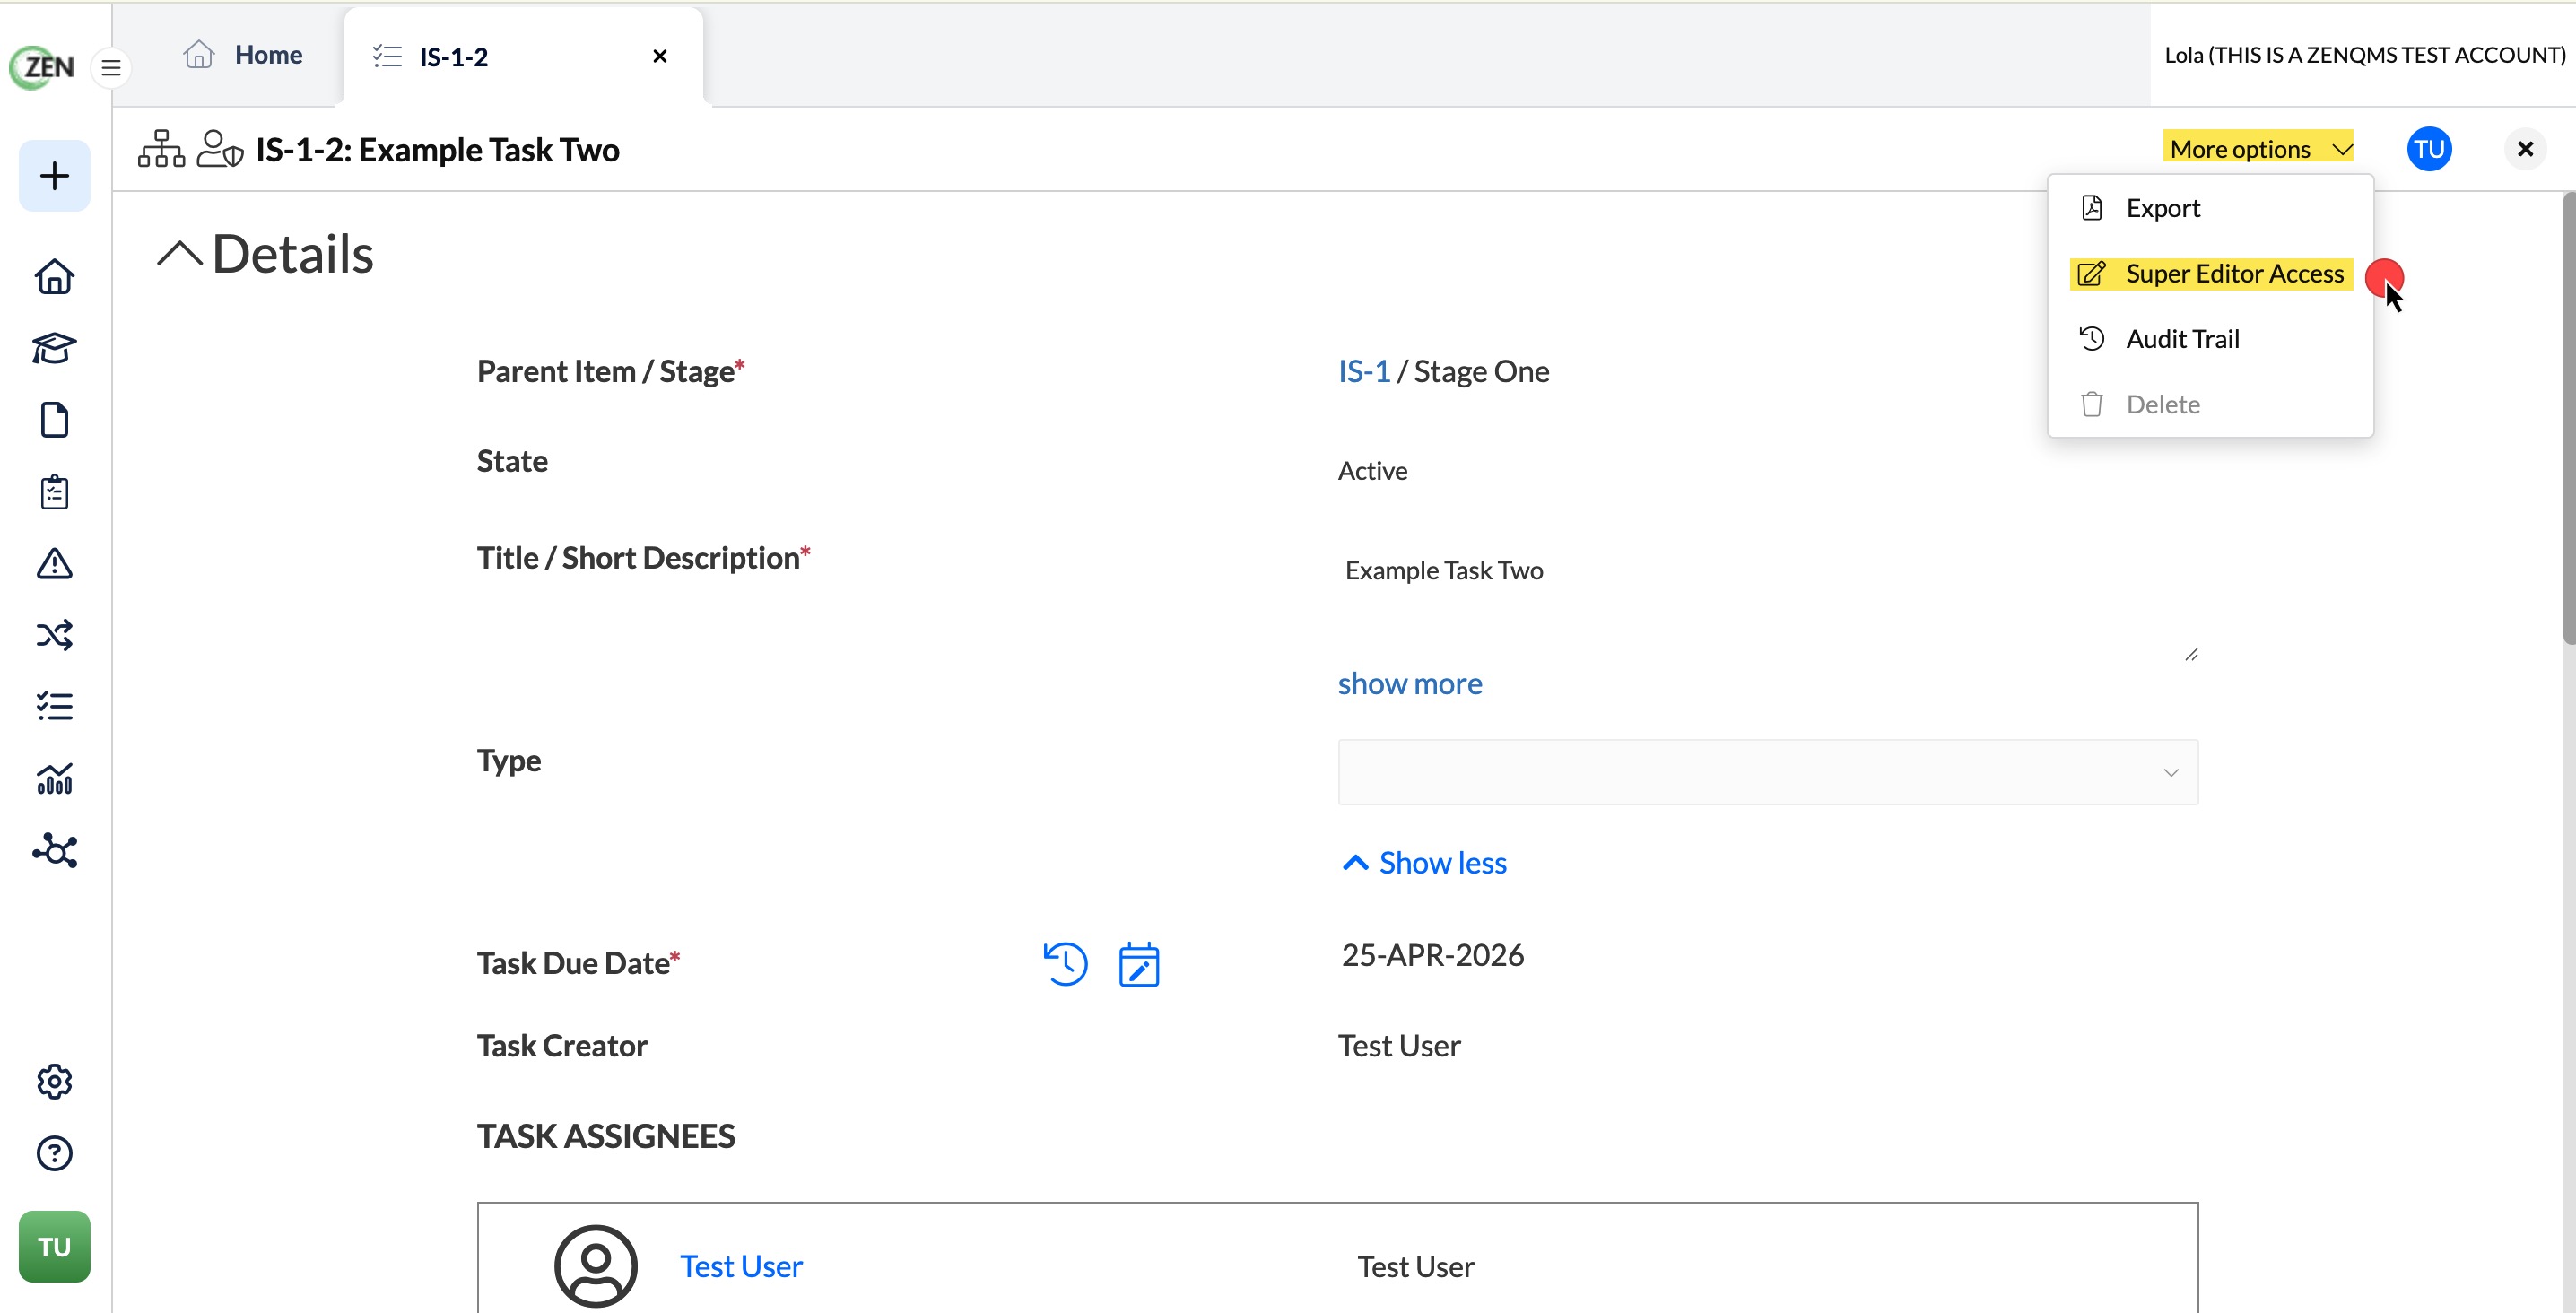Open the analytics bar chart icon

point(54,779)
